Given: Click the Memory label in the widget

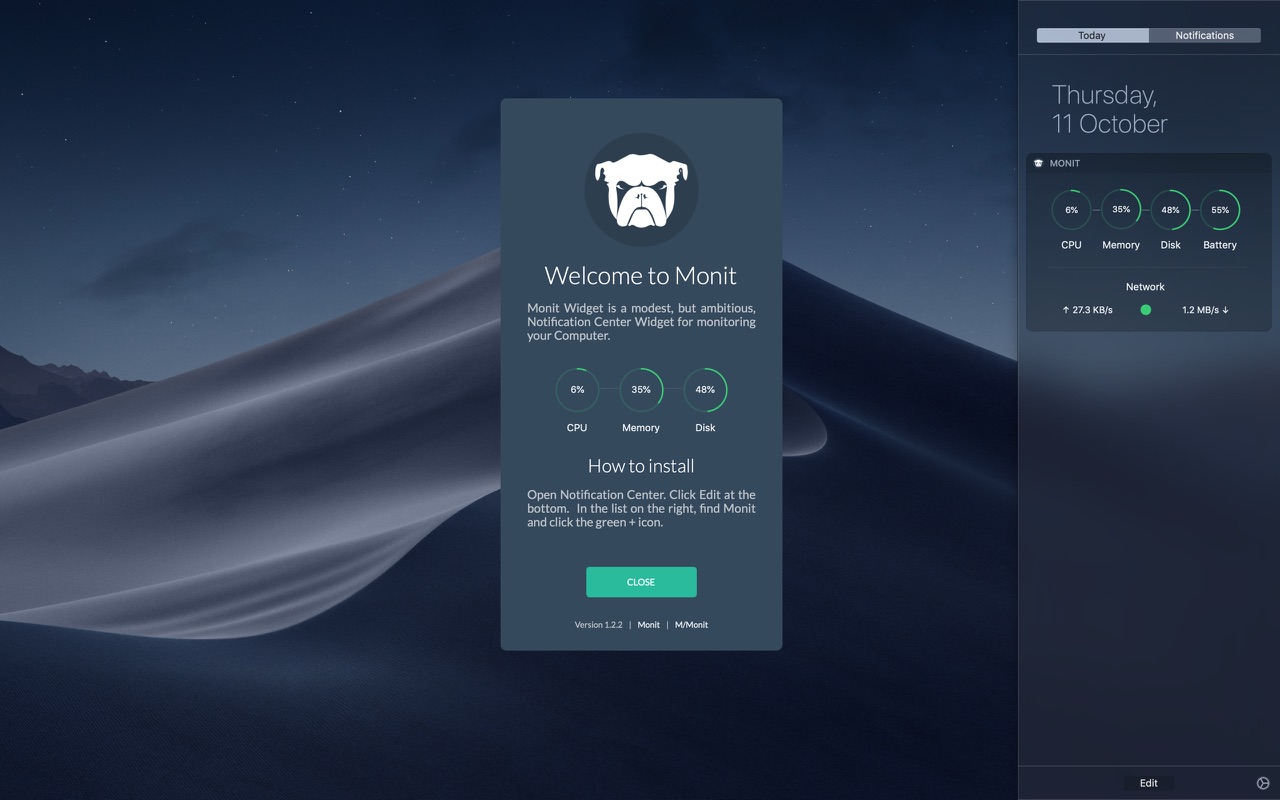Looking at the screenshot, I should [x=1121, y=245].
